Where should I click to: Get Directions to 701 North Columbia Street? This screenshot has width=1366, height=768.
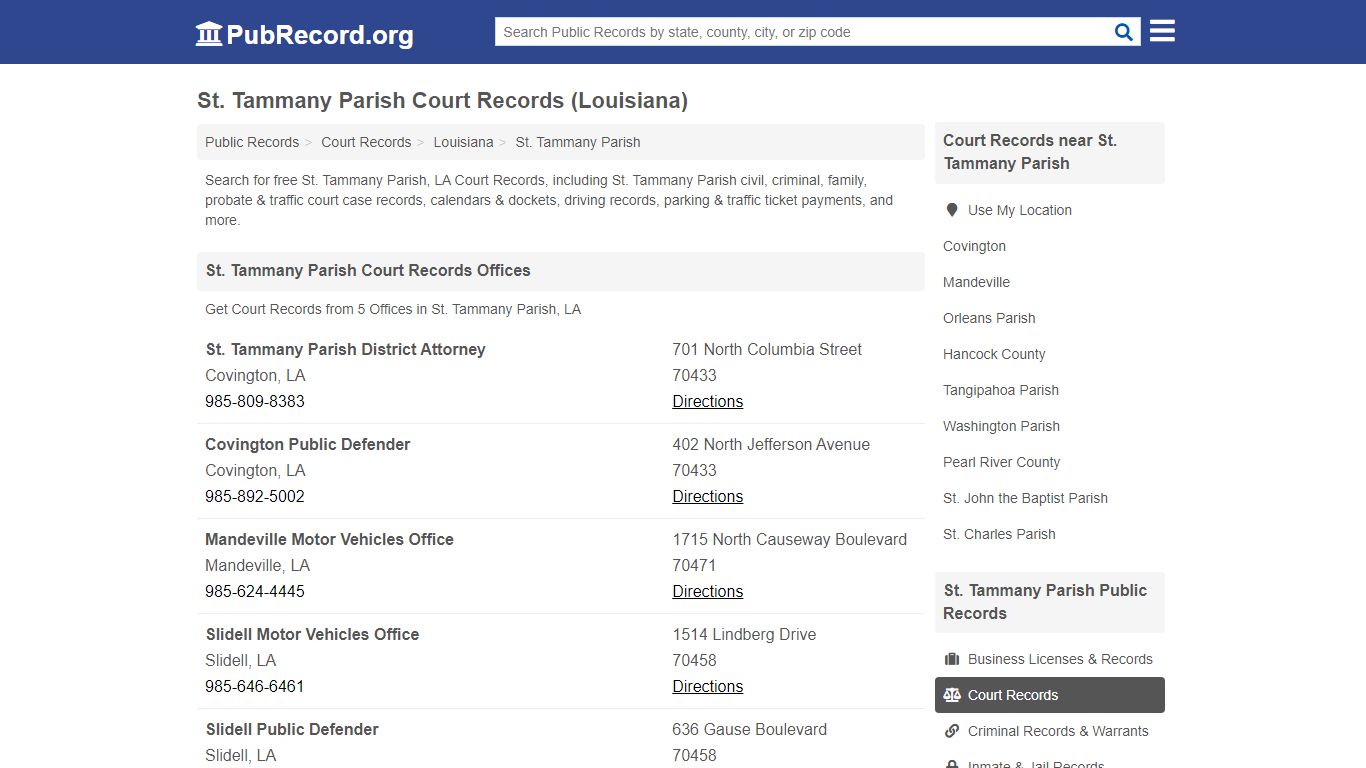pyautogui.click(x=708, y=401)
